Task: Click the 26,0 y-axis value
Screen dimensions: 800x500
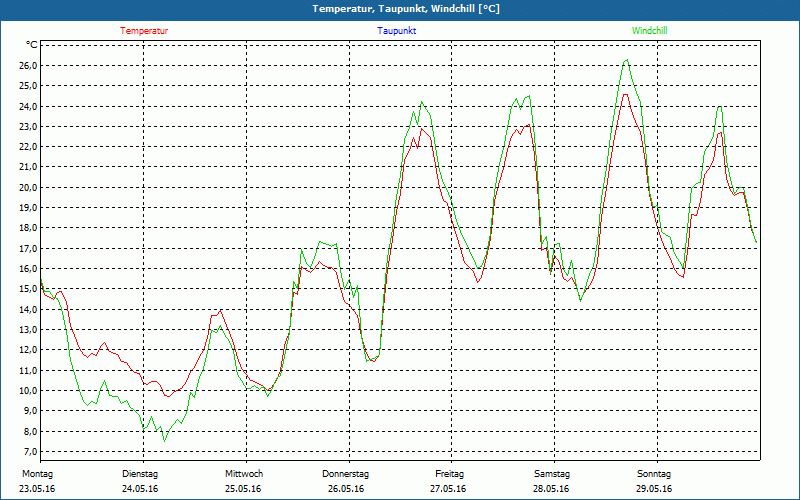Action: [x=29, y=65]
